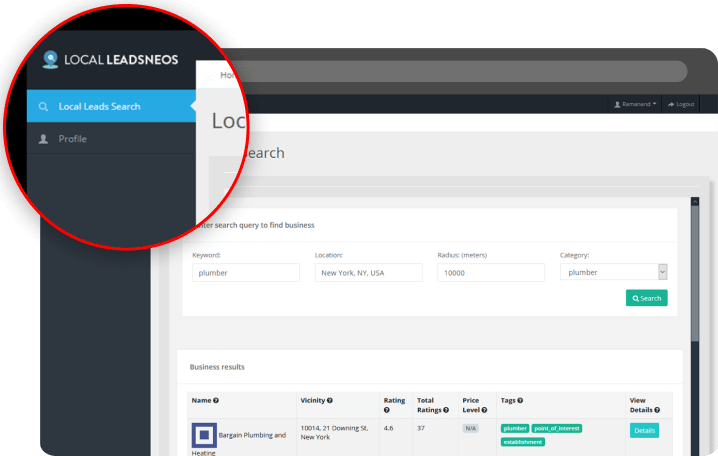This screenshot has width=718, height=456.
Task: Click the help icon beside Name header
Action: click(x=216, y=401)
